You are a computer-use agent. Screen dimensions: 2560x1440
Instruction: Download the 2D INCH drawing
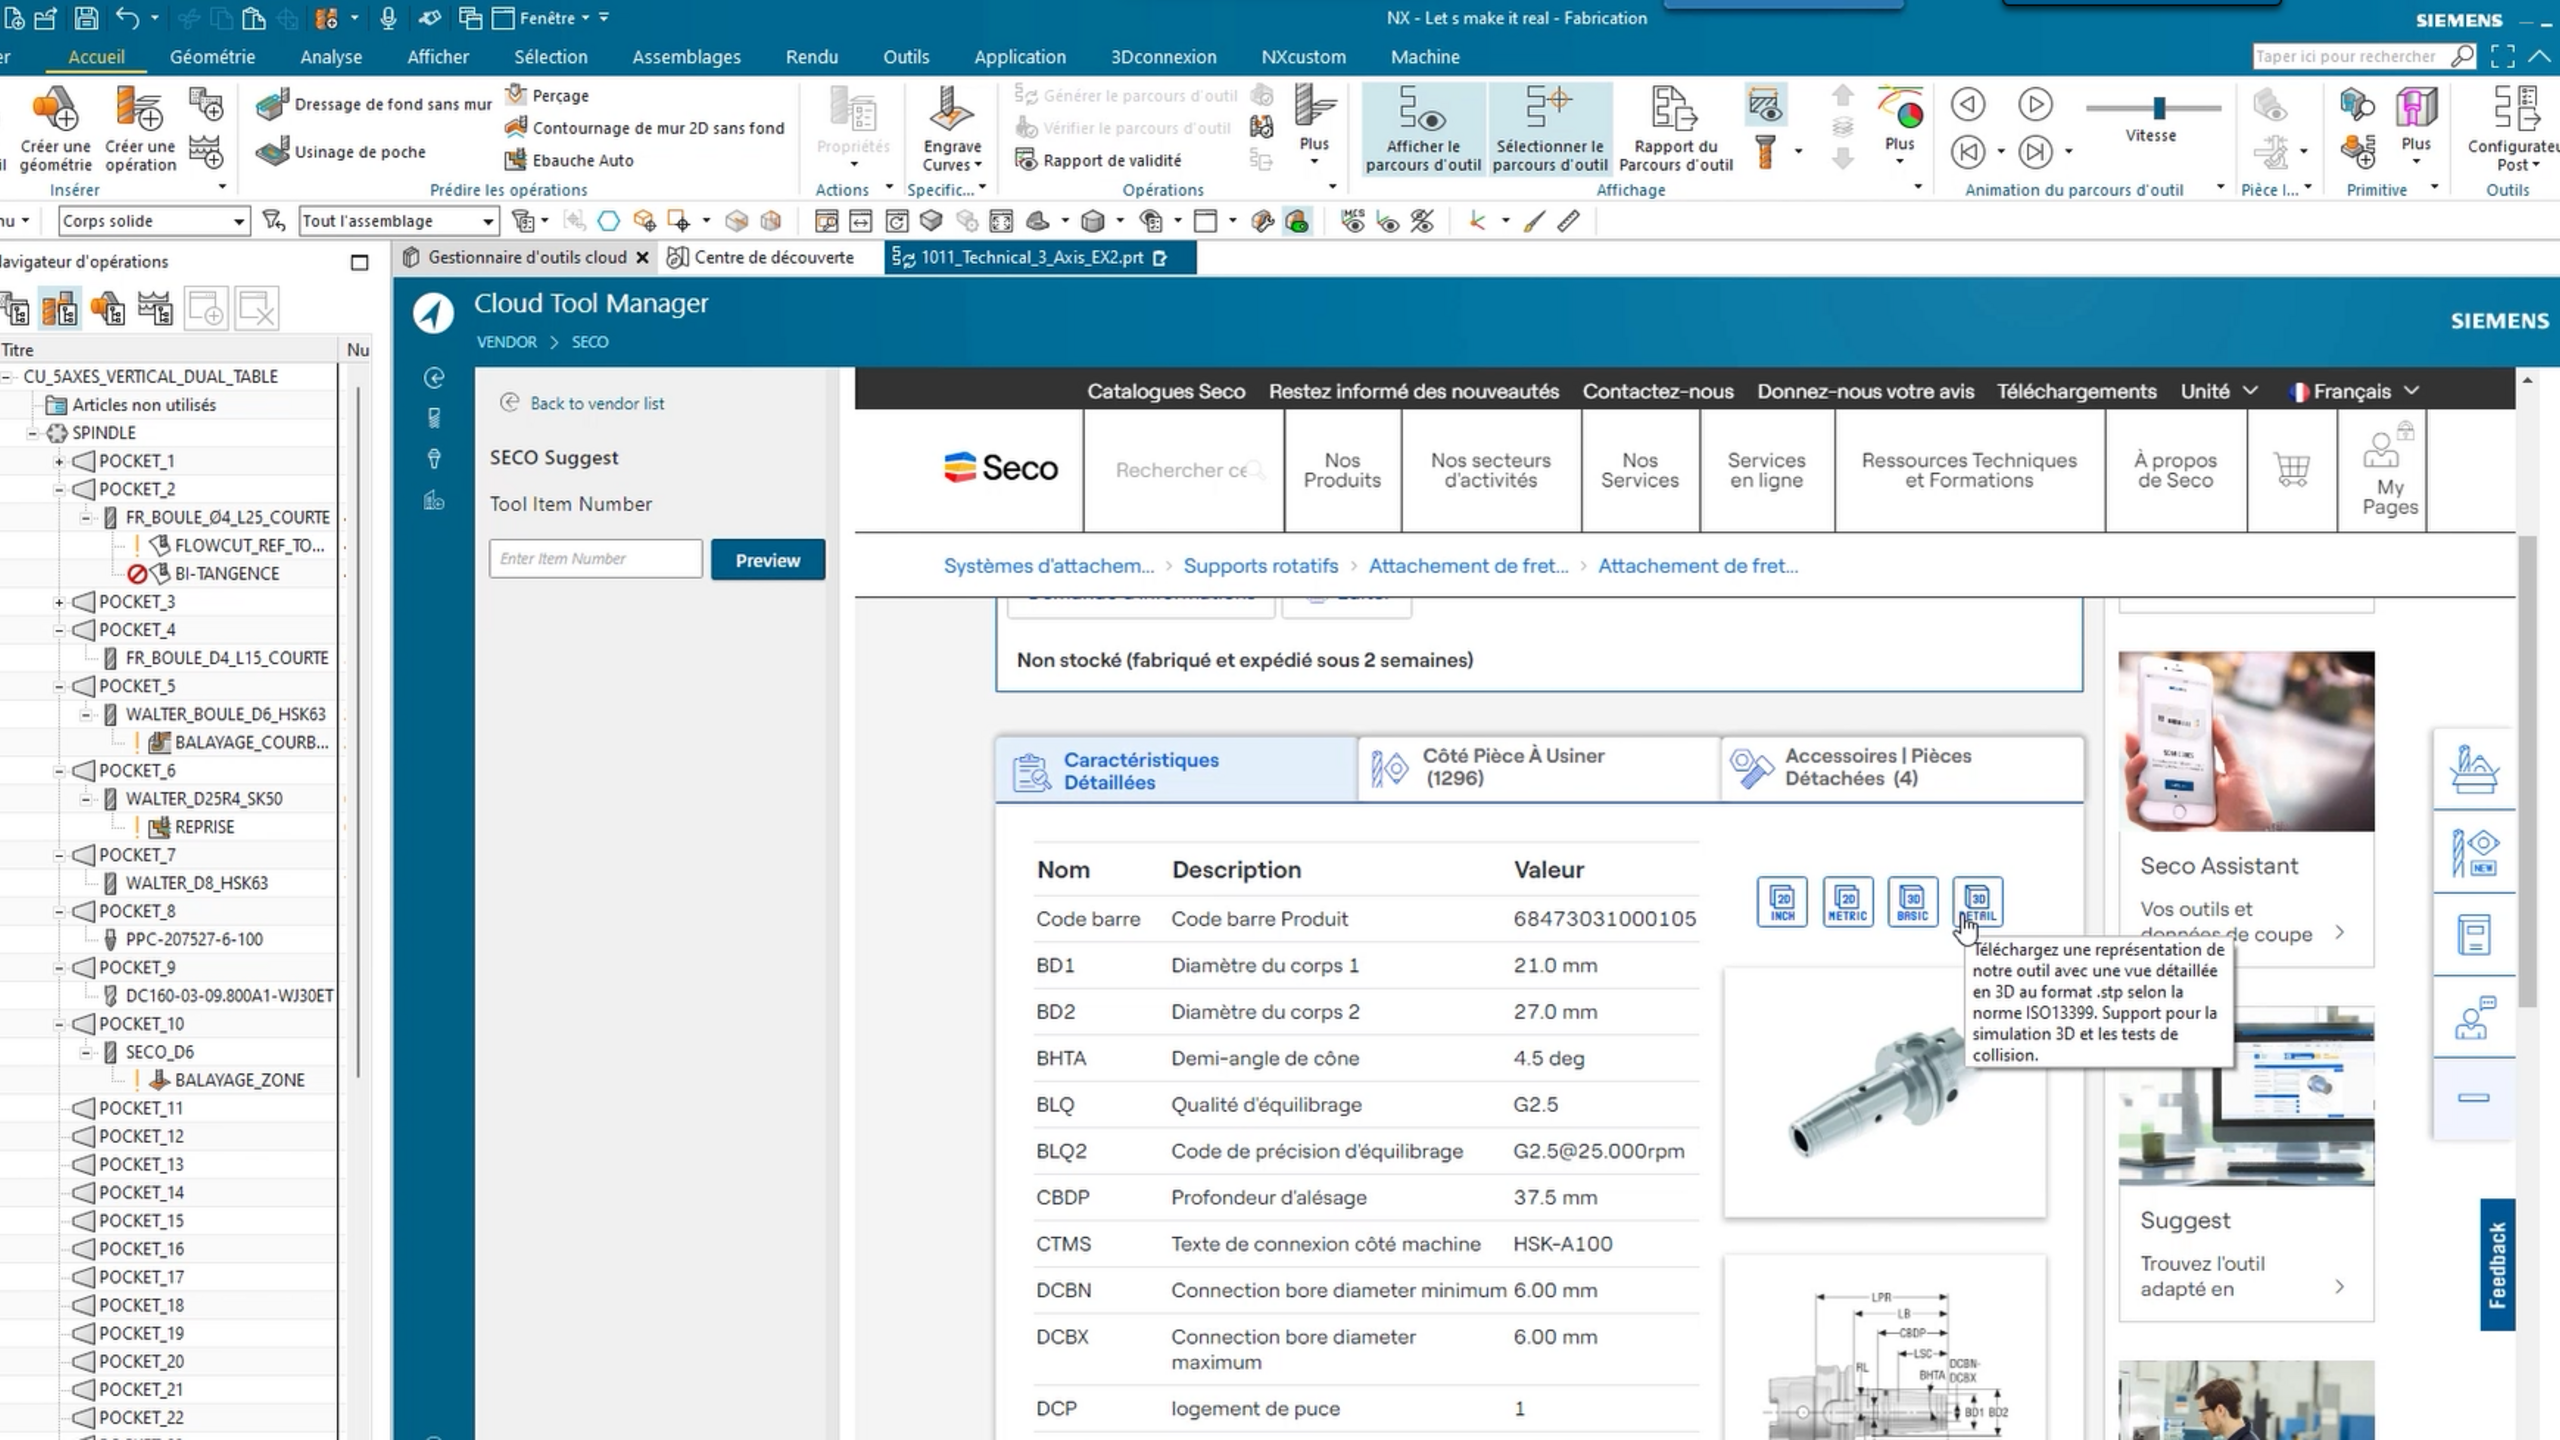(x=1782, y=902)
